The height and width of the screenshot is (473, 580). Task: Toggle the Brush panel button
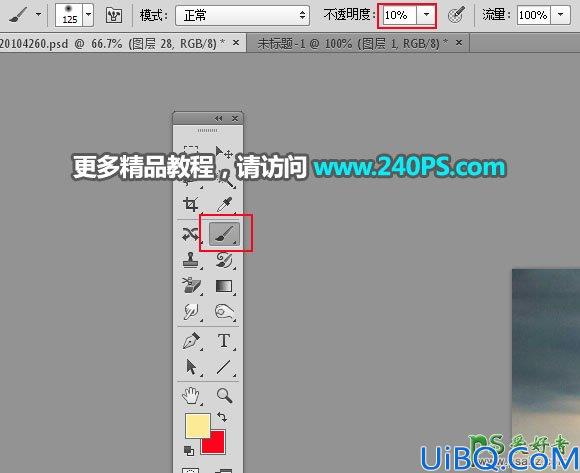[x=114, y=15]
